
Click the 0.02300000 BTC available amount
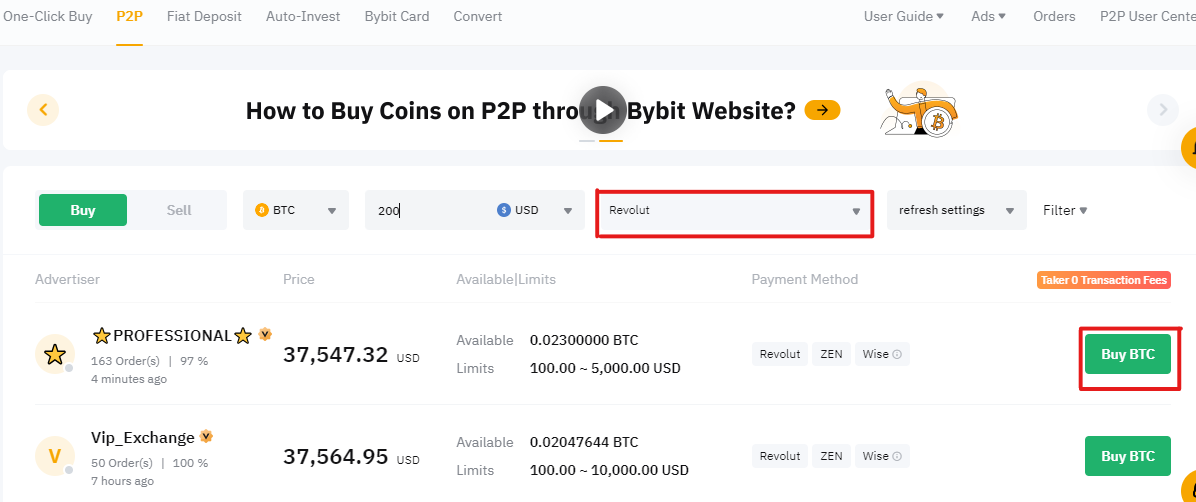tap(584, 340)
